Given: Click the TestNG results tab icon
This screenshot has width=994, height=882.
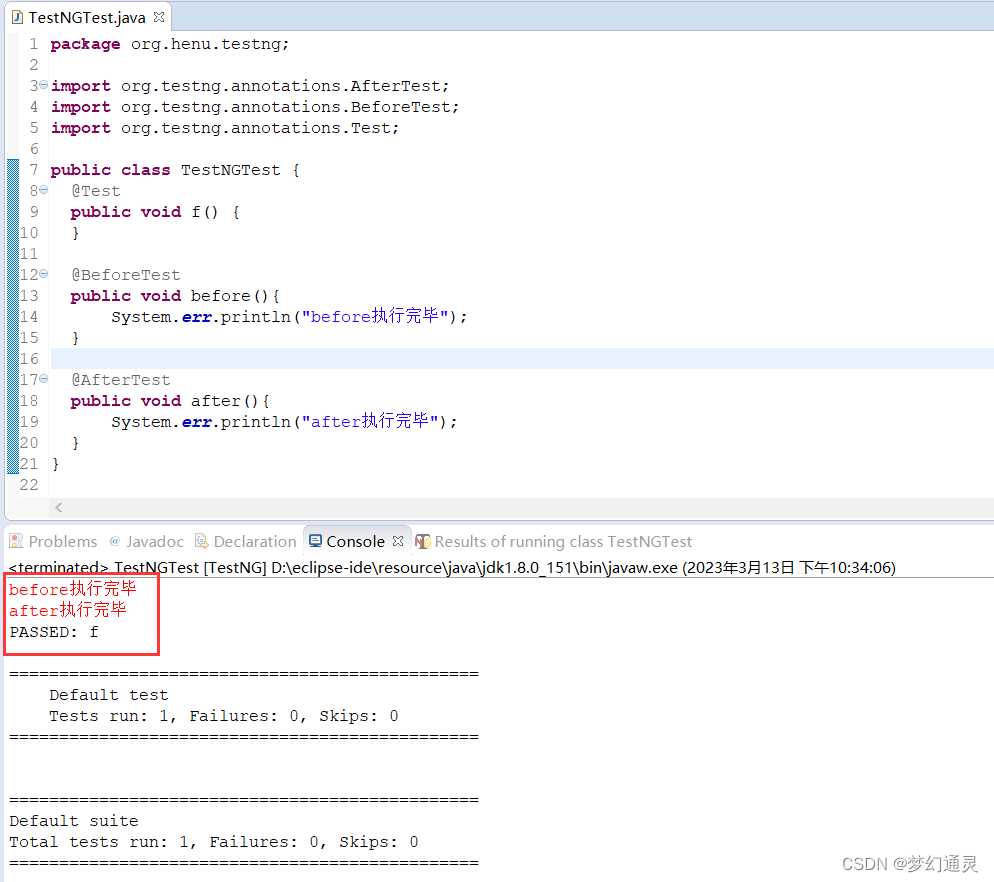Looking at the screenshot, I should click(423, 542).
